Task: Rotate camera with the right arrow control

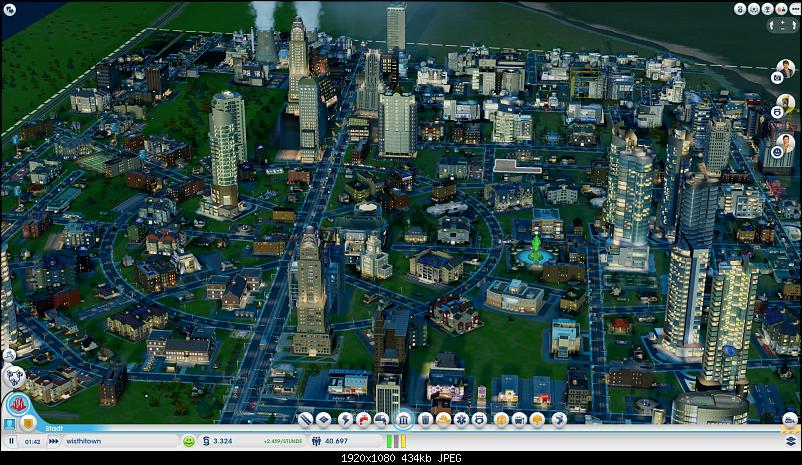Action: (x=793, y=25)
